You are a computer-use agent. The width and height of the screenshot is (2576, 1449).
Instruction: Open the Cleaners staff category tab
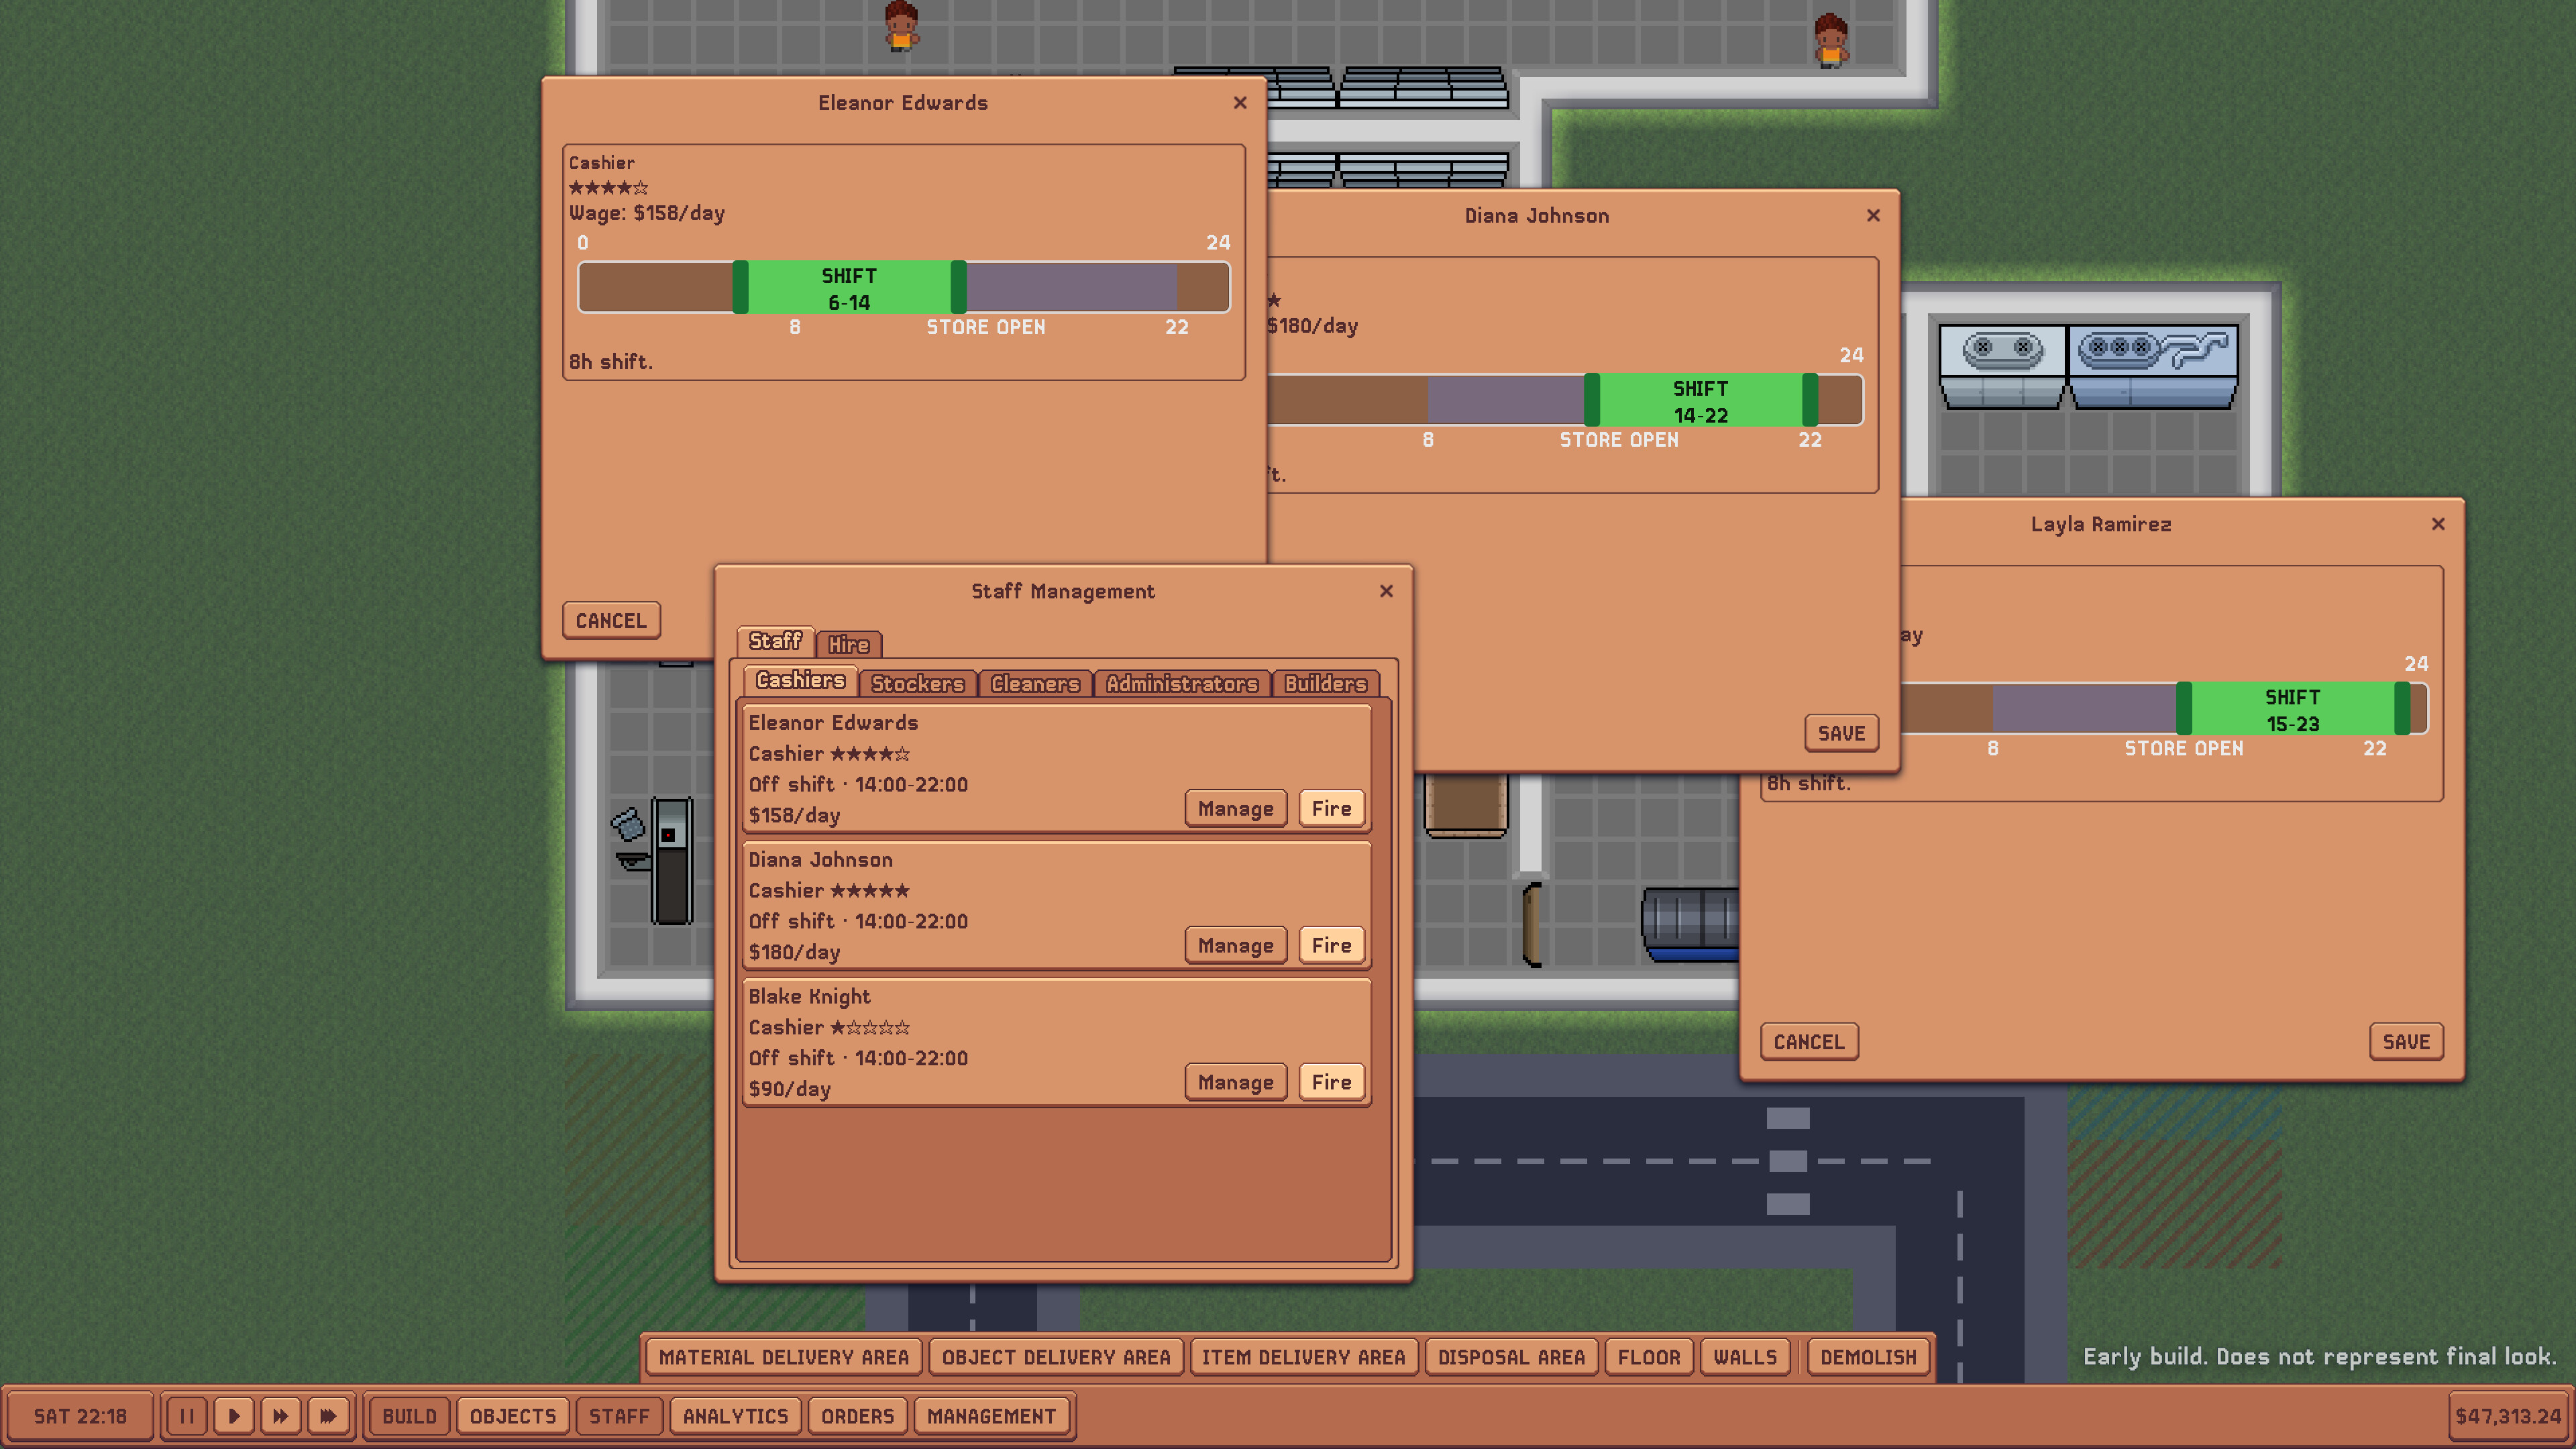click(x=1035, y=683)
